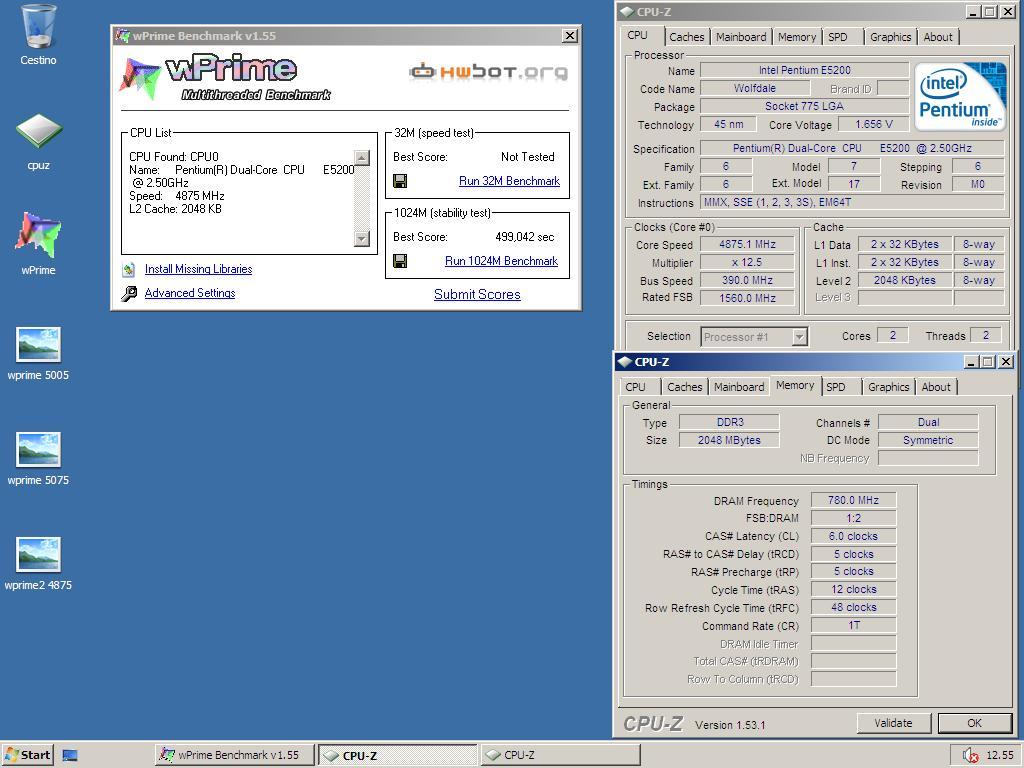Click the save floppy icon for 32M score

click(400, 181)
